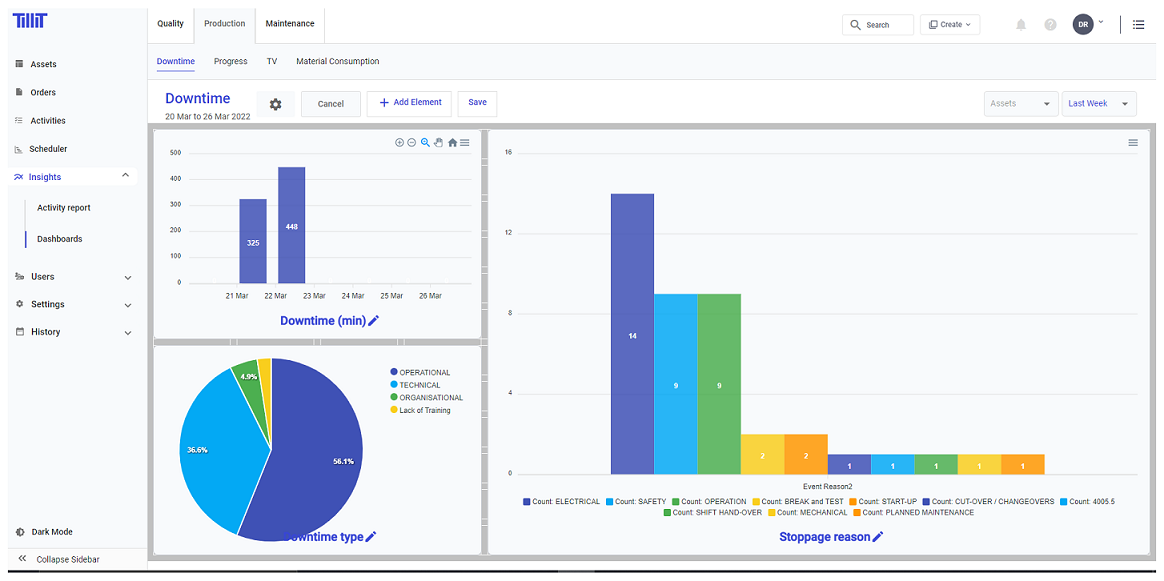Collapse the Insights section in the sidebar
This screenshot has height=581, width=1164.
(x=125, y=175)
